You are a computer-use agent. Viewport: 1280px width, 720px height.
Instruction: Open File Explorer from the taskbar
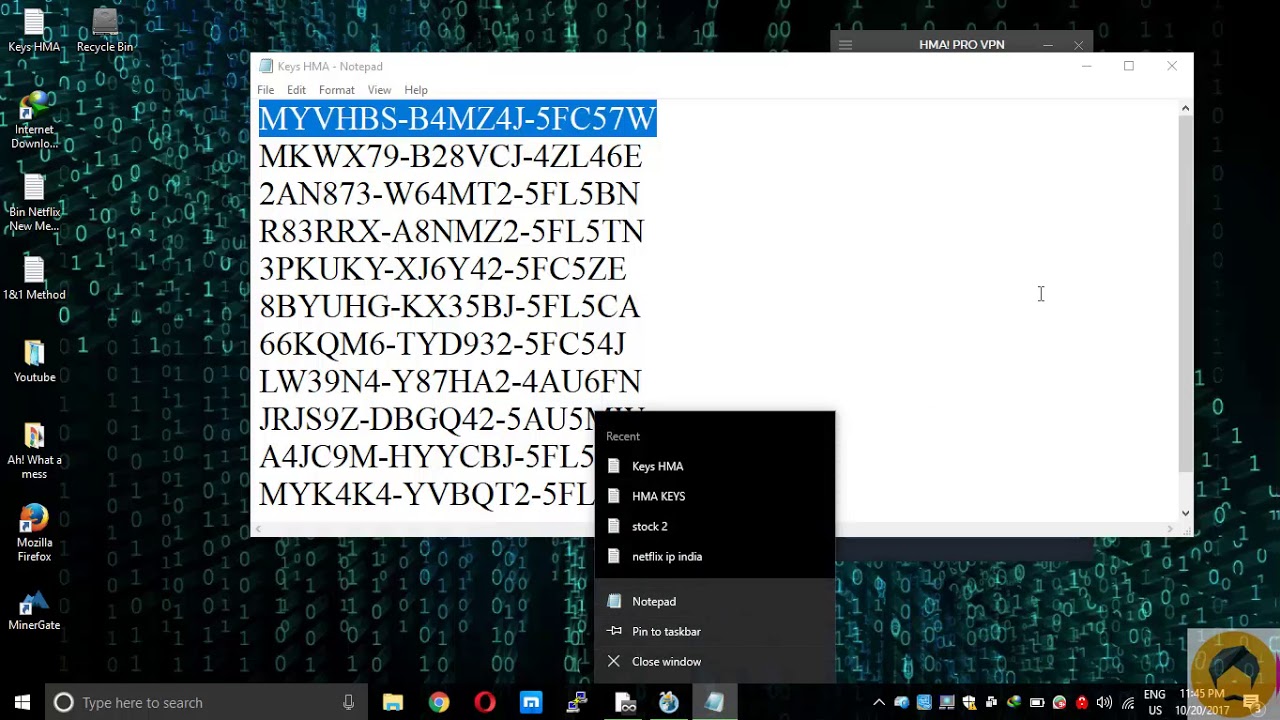pos(392,702)
